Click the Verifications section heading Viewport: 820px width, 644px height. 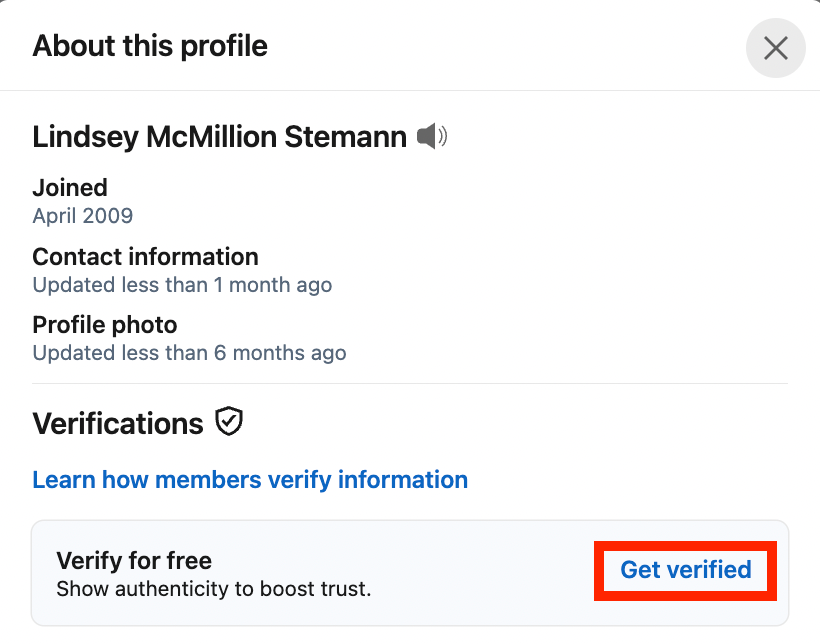coord(118,424)
